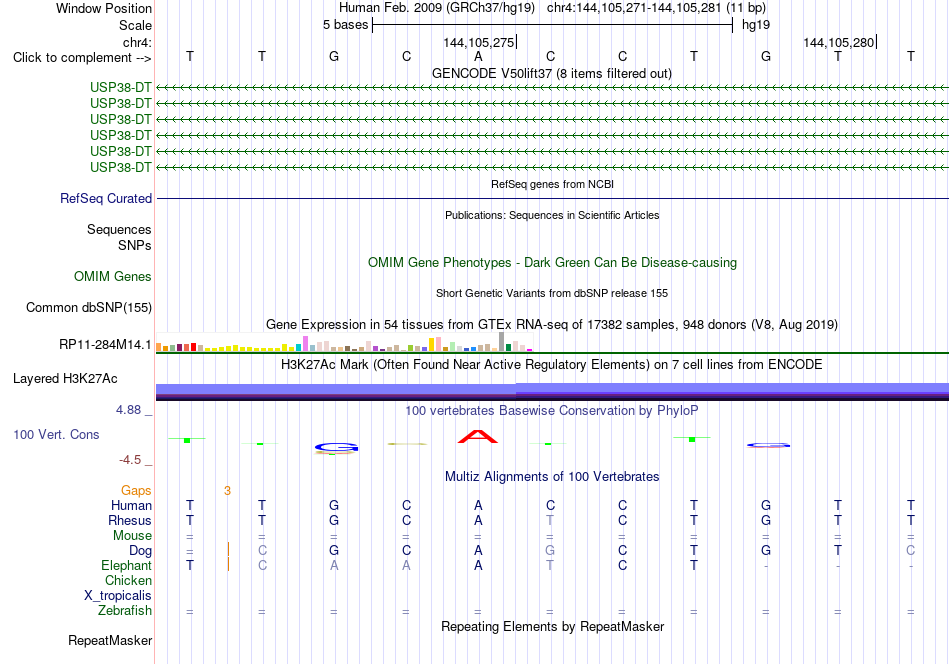
Task: Select the '5 bases' scale bar text
Action: [x=345, y=25]
